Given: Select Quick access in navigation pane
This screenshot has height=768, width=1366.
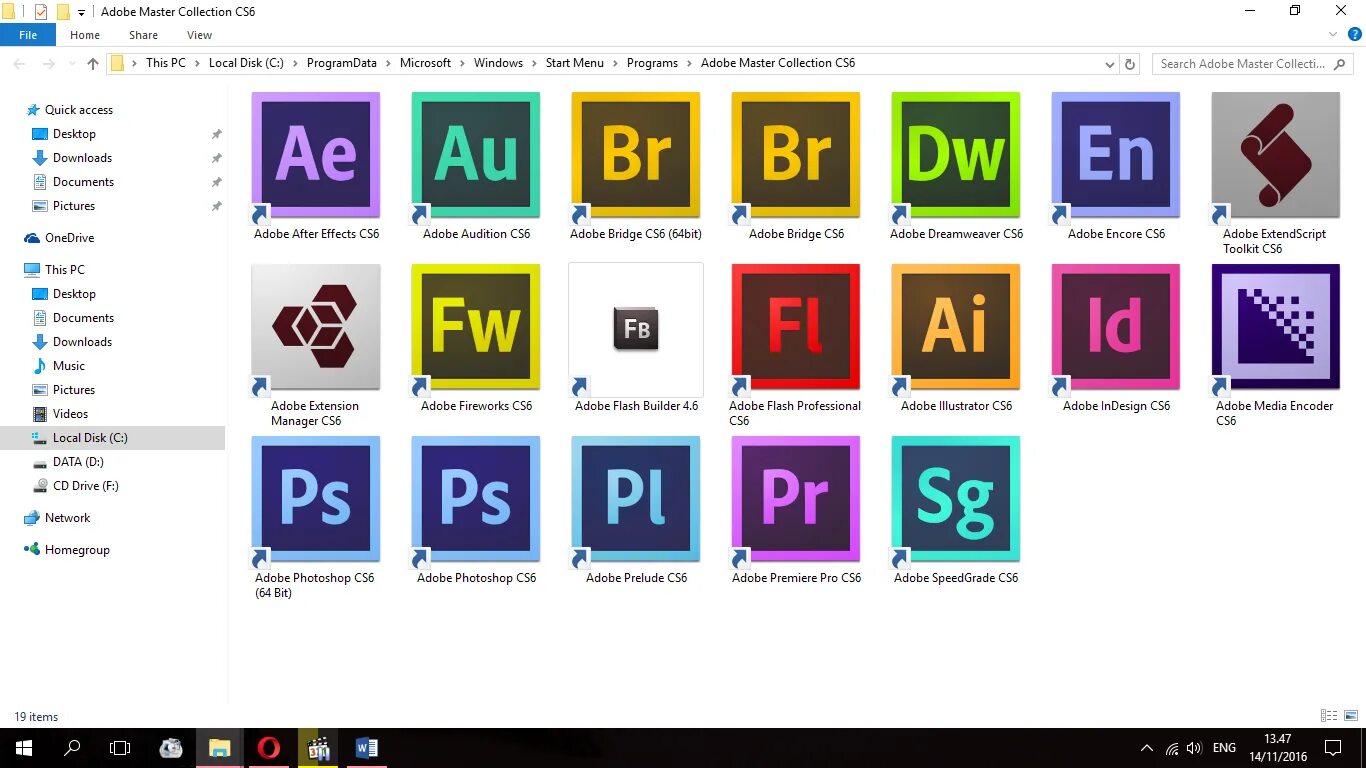Looking at the screenshot, I should [79, 110].
